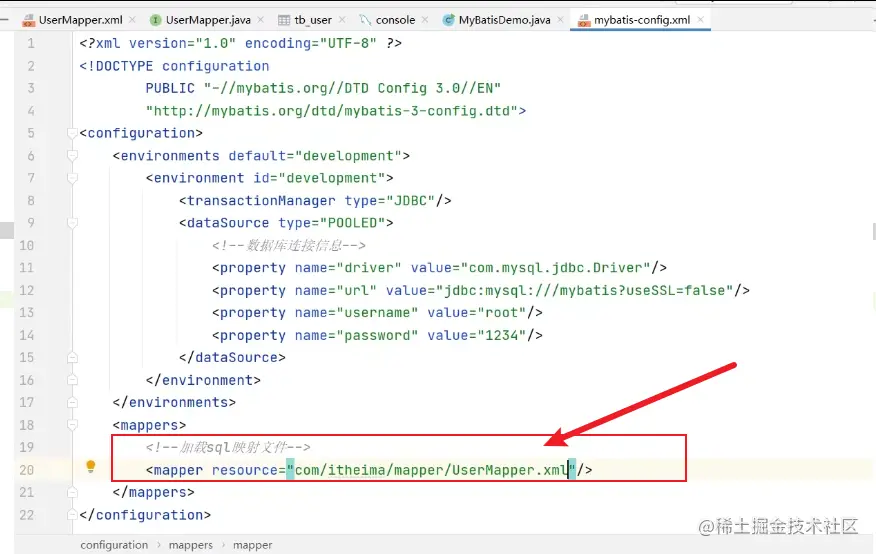Open the tb_user tab
This screenshot has width=876, height=554.
click(x=313, y=20)
